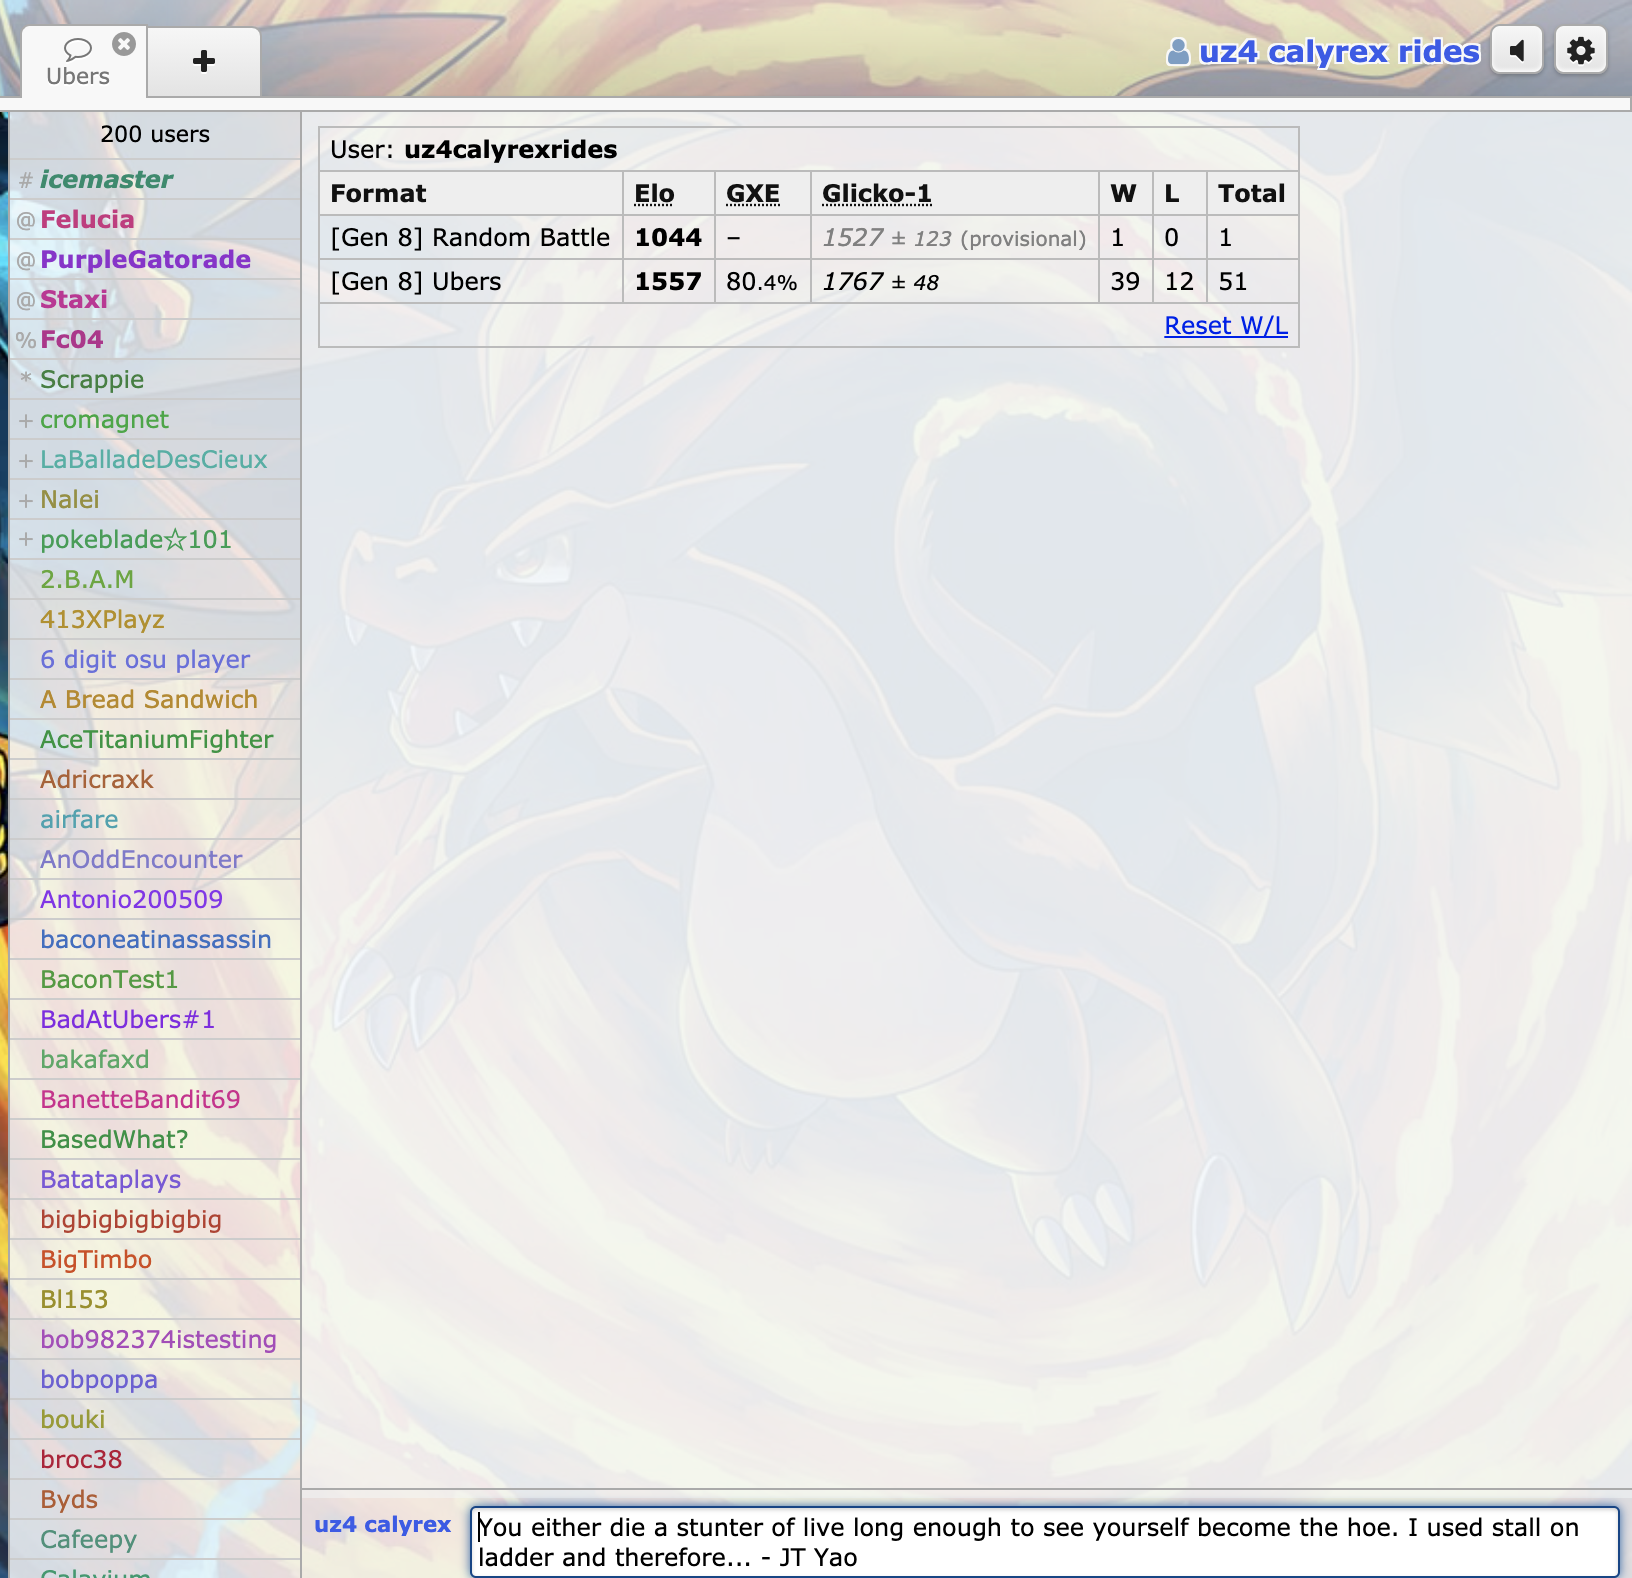Open the sound volume speaker icon

[1517, 51]
